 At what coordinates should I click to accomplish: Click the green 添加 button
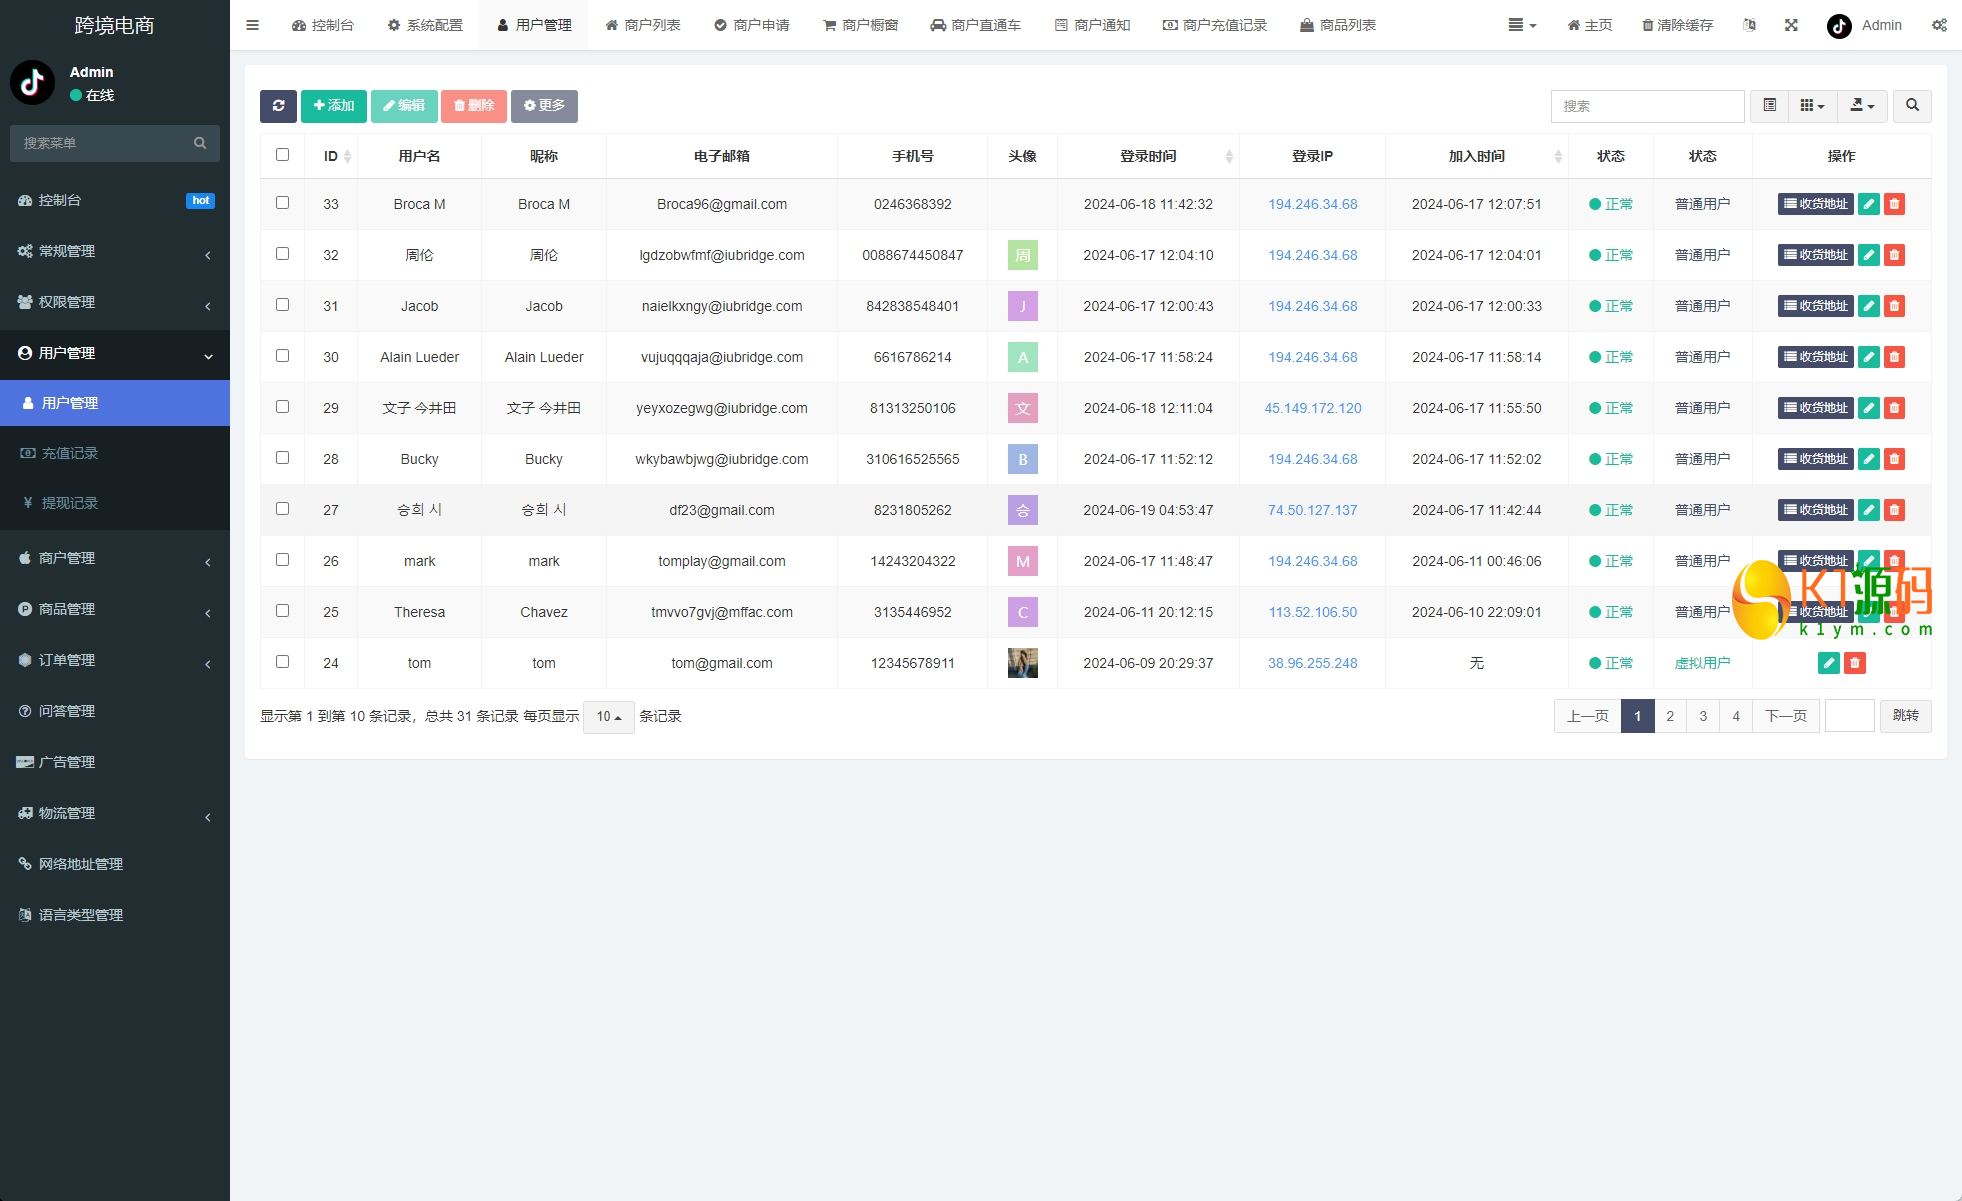pos(334,106)
